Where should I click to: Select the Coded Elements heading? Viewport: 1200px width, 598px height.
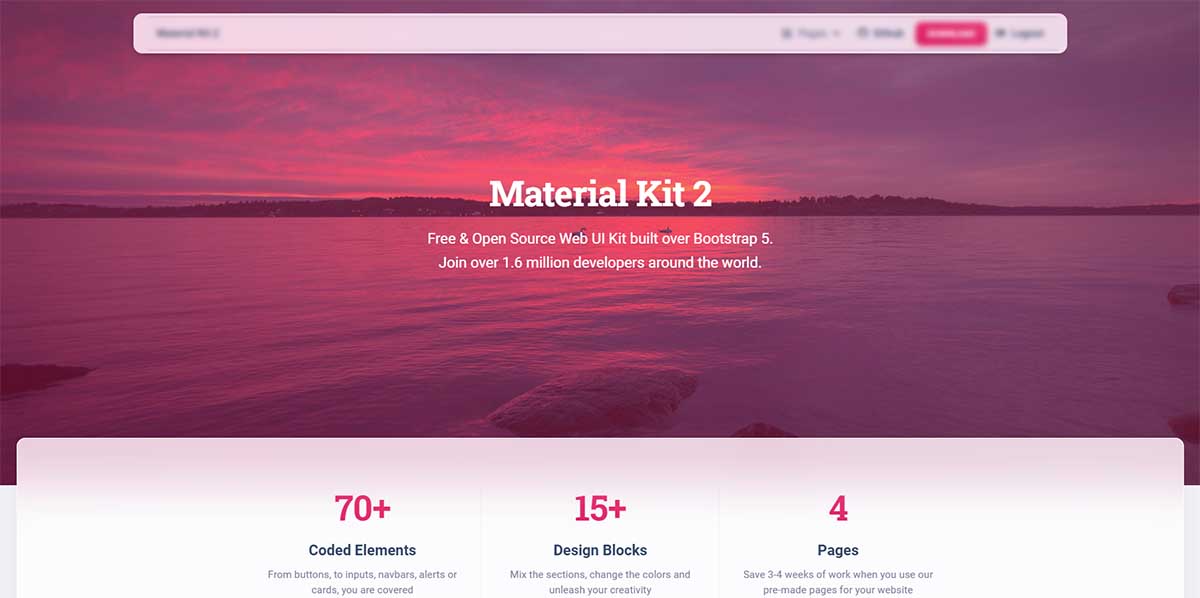pos(362,550)
